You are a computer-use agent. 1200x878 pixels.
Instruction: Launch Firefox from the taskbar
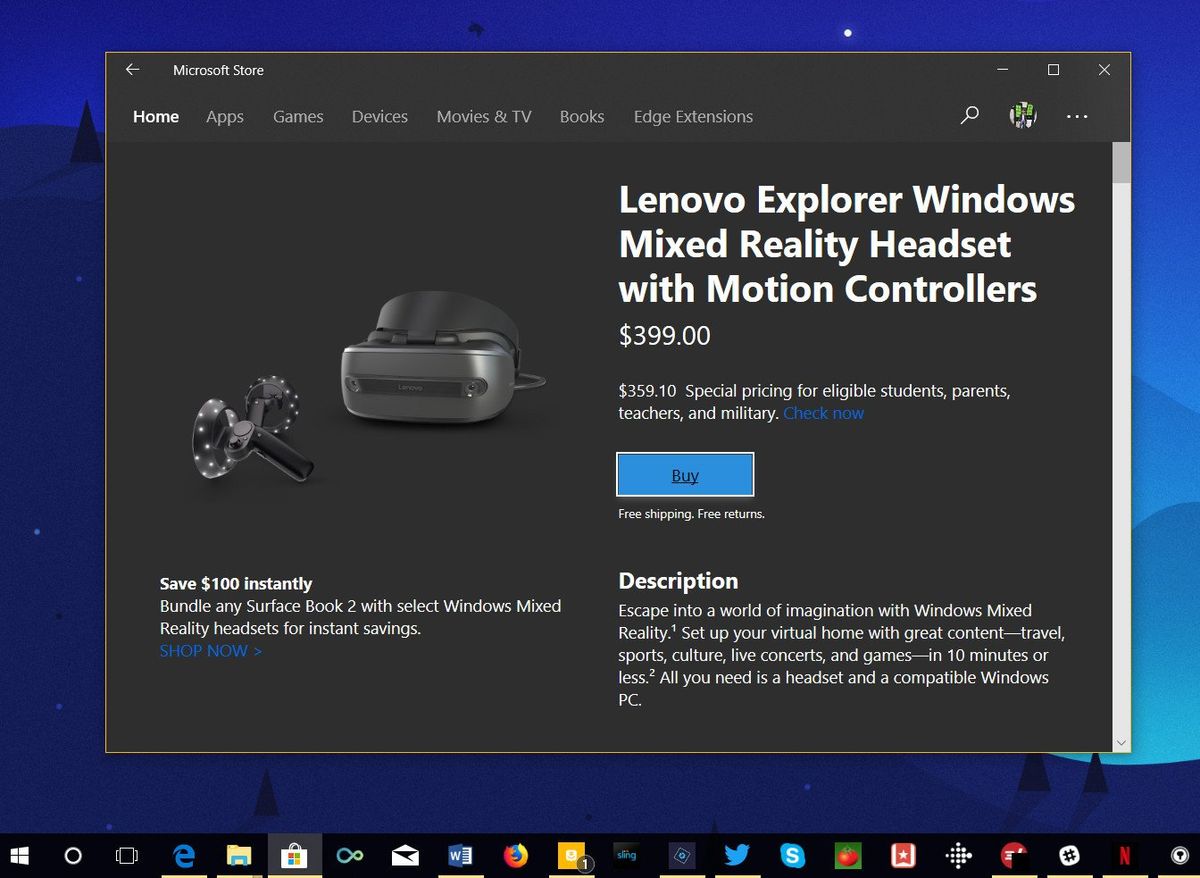516,855
